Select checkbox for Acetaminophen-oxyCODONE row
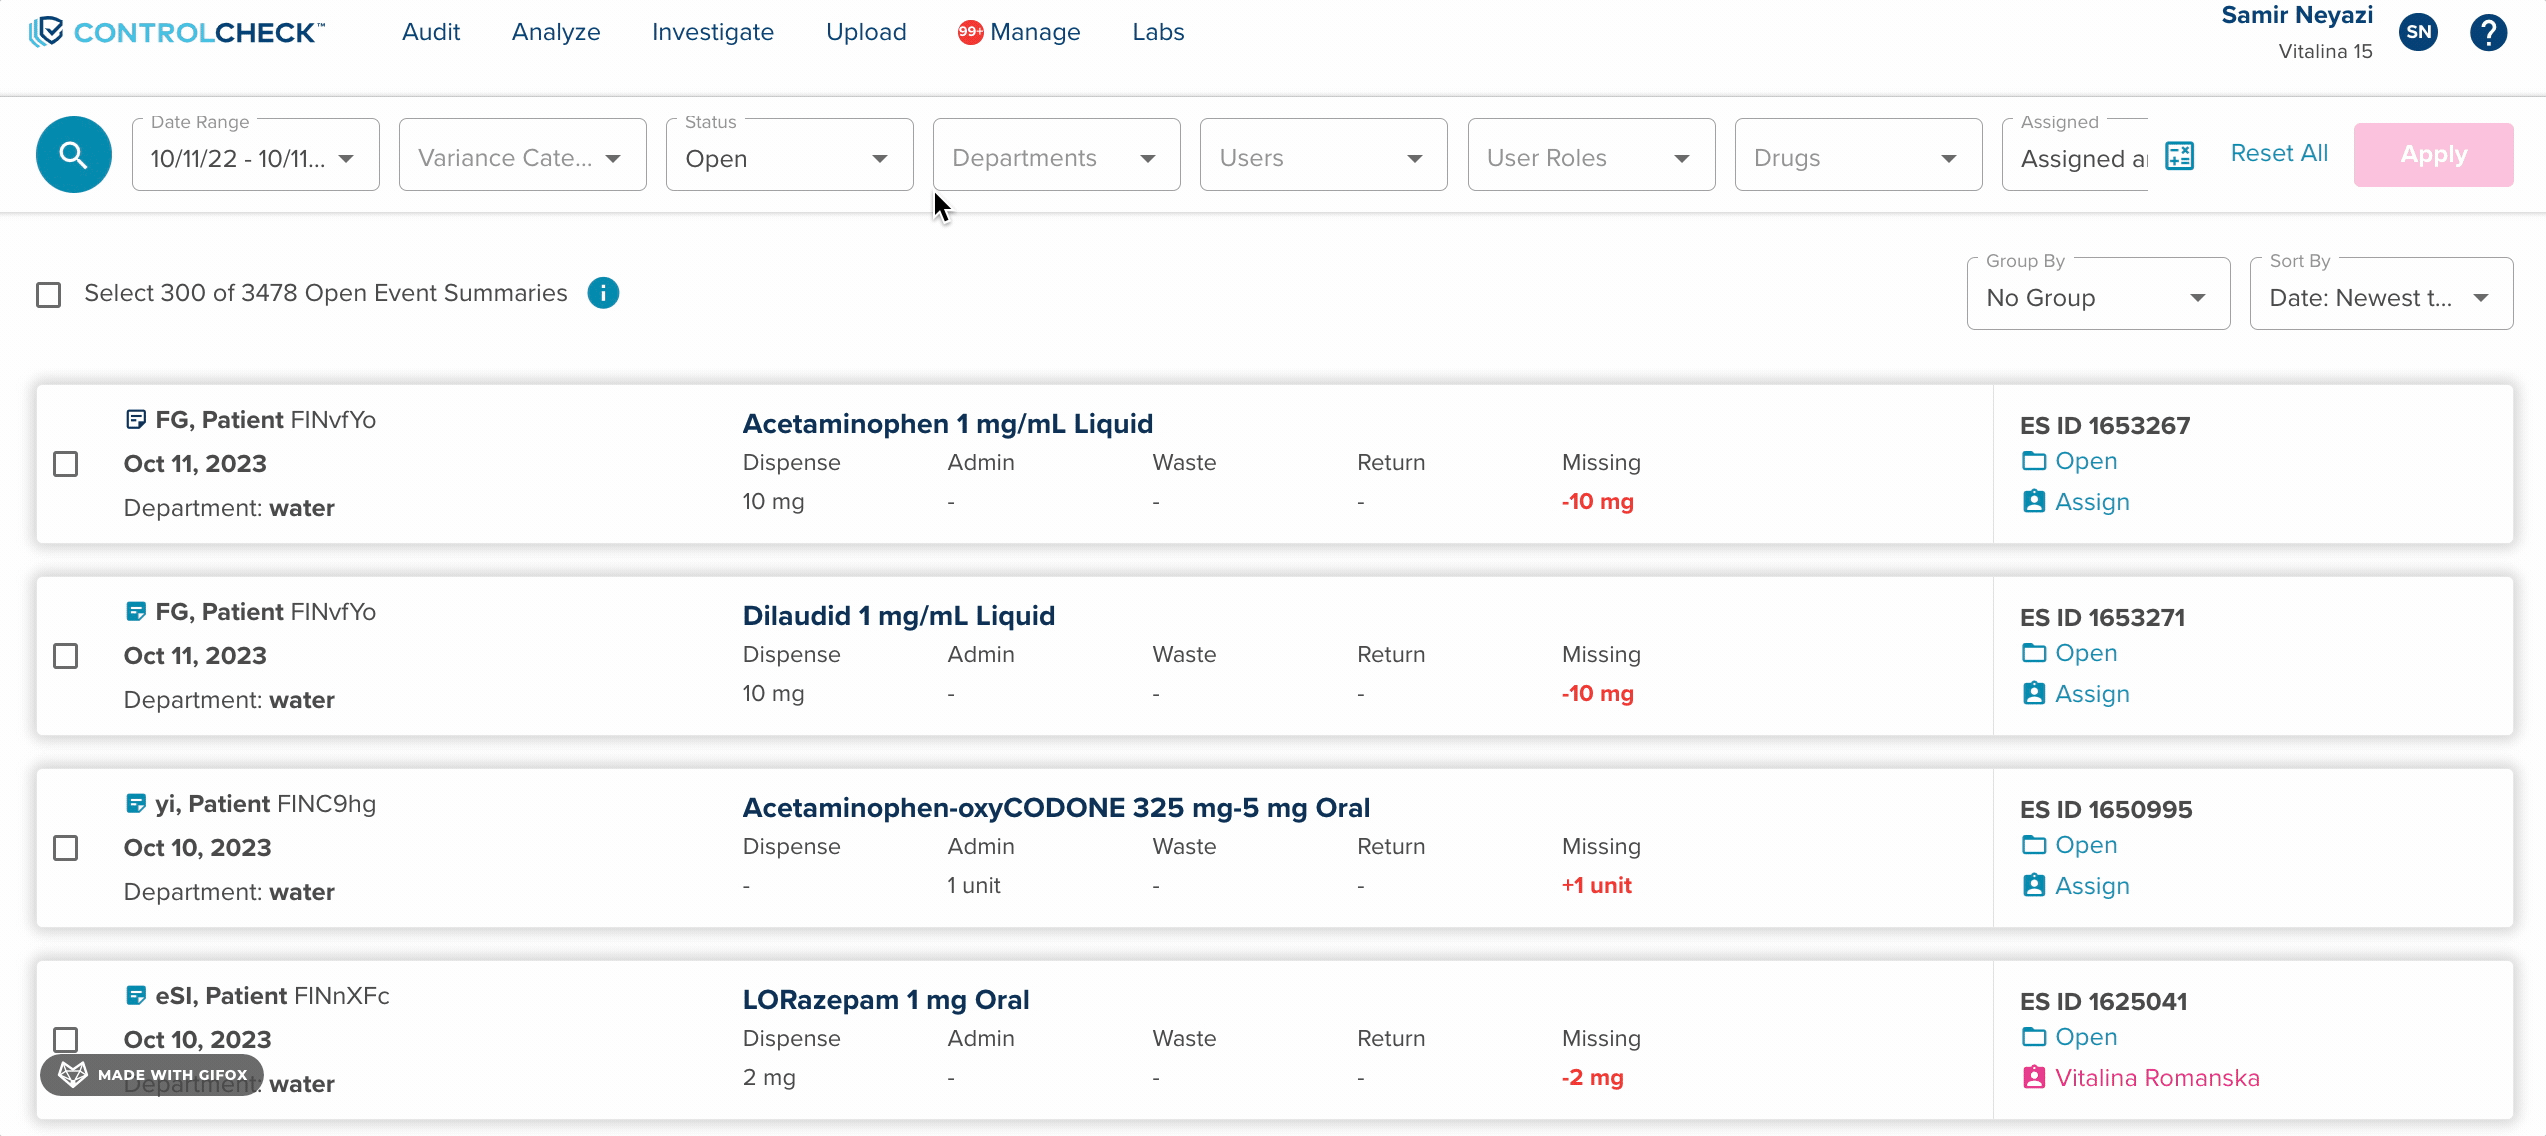The image size is (2546, 1136). pos(66,848)
